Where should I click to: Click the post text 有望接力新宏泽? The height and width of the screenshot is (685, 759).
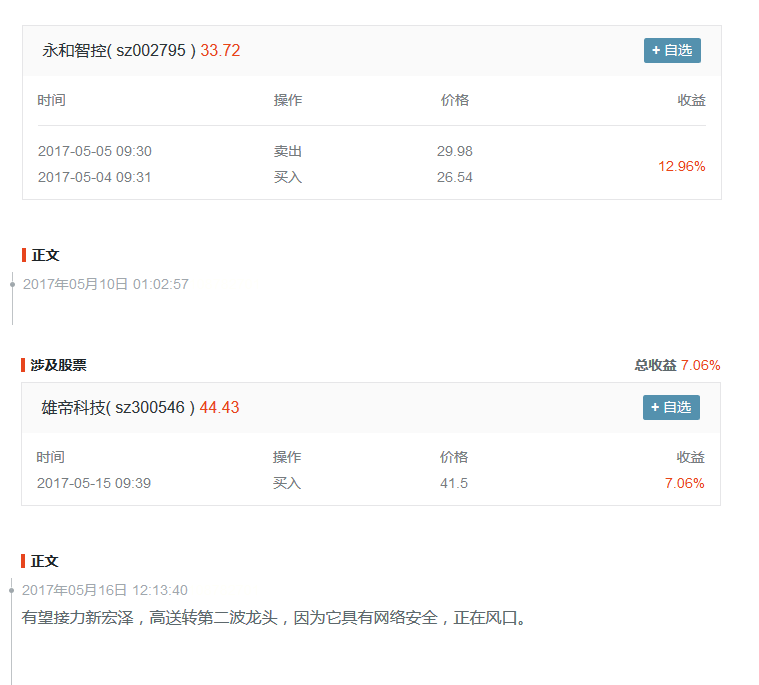273,618
